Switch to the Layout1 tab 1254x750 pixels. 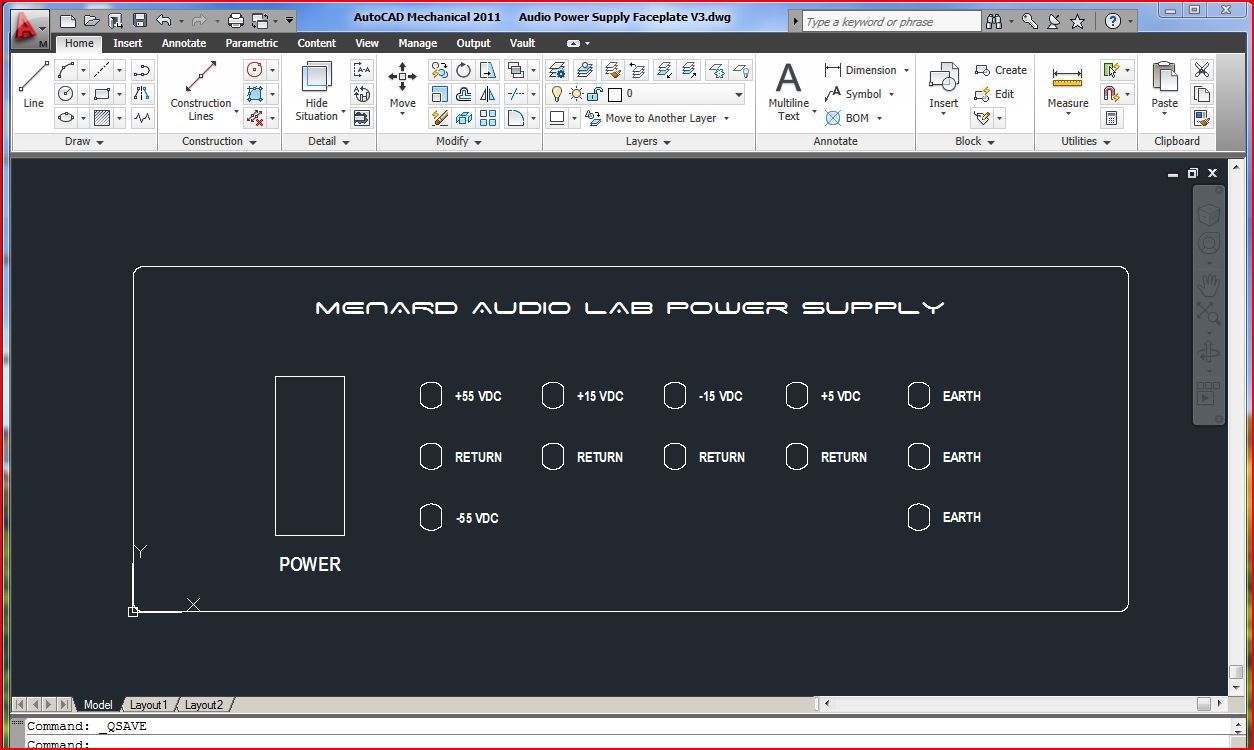pos(148,704)
